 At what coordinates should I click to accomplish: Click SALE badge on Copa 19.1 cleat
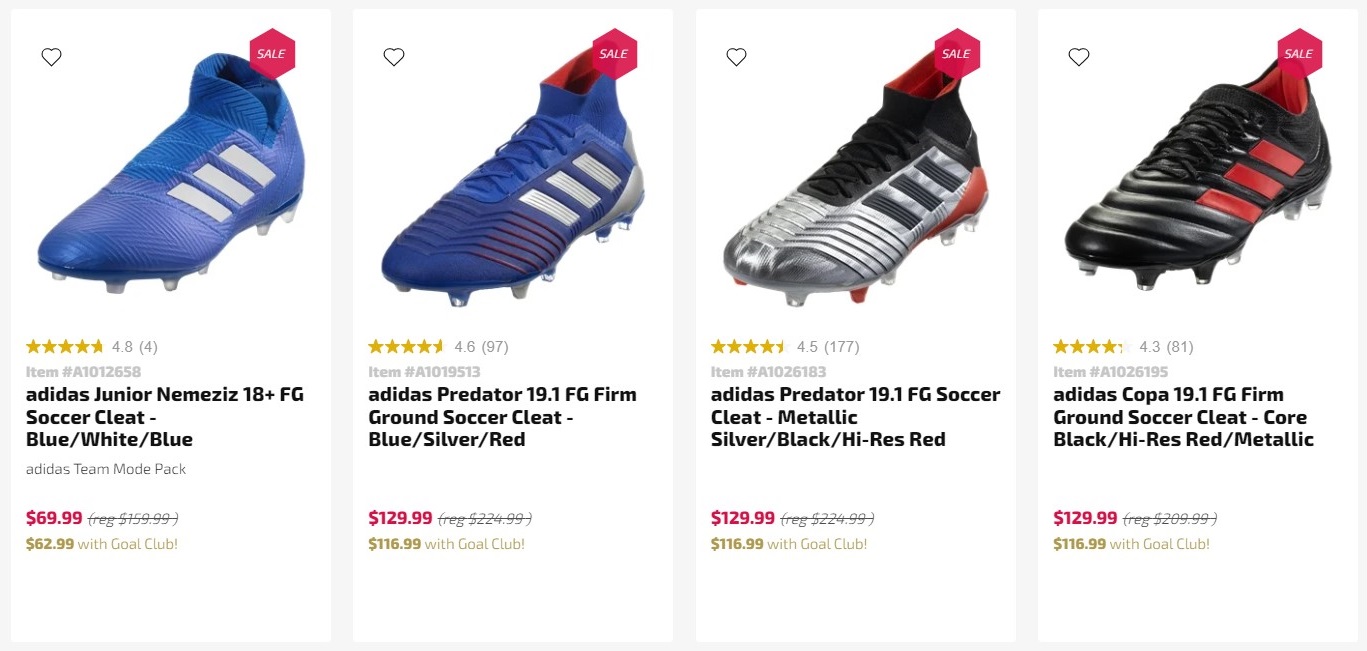pos(1298,54)
